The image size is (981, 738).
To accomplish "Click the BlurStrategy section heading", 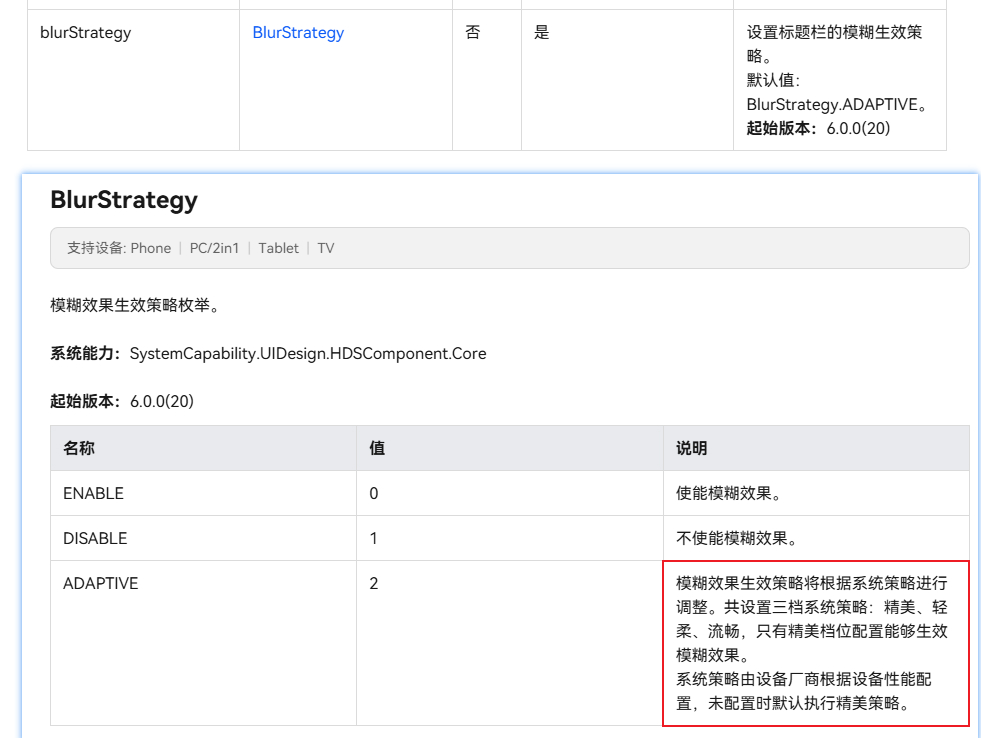I will 124,200.
